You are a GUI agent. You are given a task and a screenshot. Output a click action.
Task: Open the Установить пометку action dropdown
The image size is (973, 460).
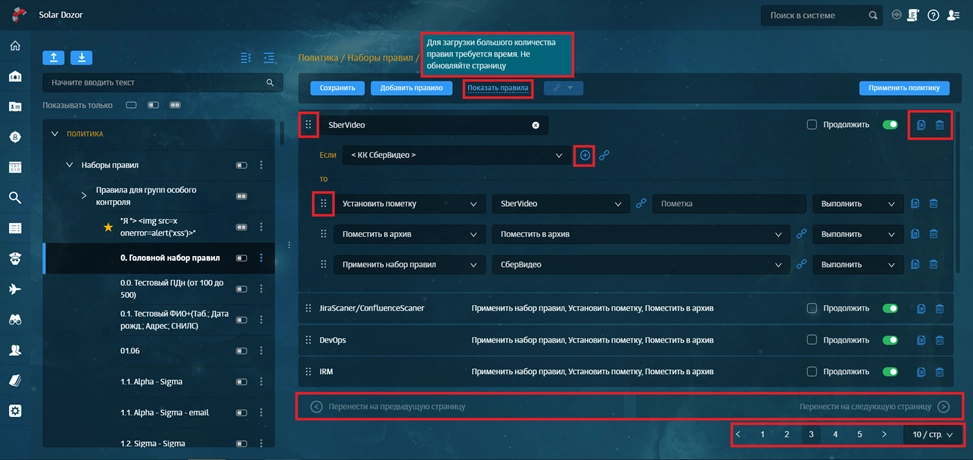(410, 203)
